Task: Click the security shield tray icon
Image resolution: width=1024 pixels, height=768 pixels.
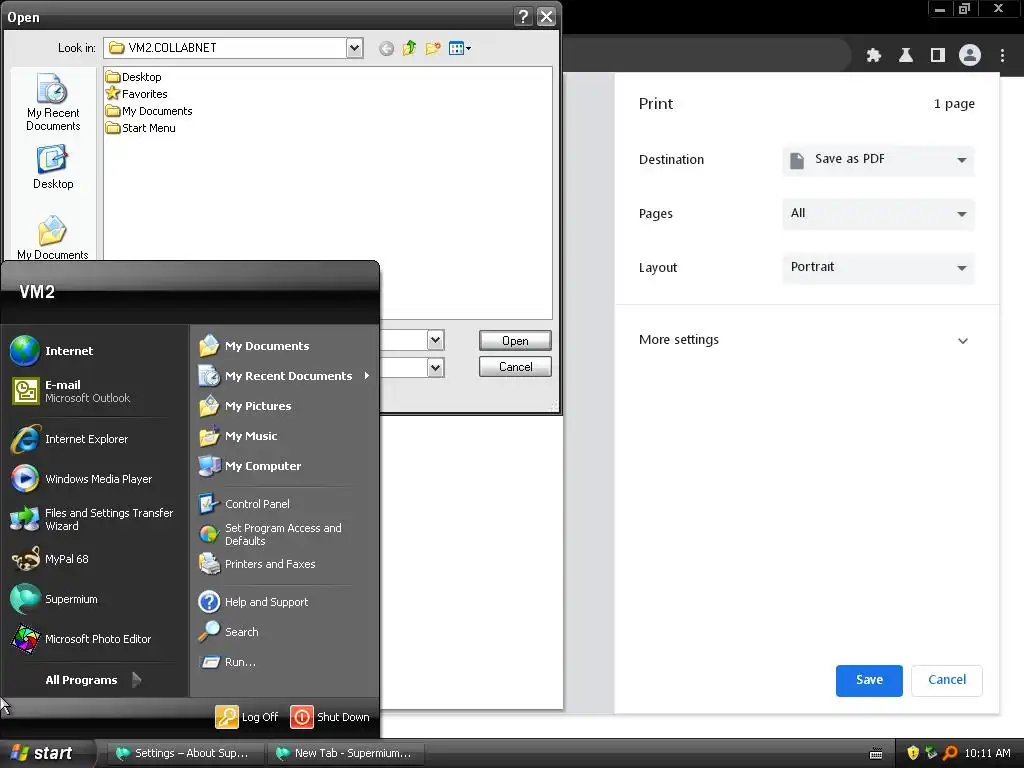Action: click(913, 753)
